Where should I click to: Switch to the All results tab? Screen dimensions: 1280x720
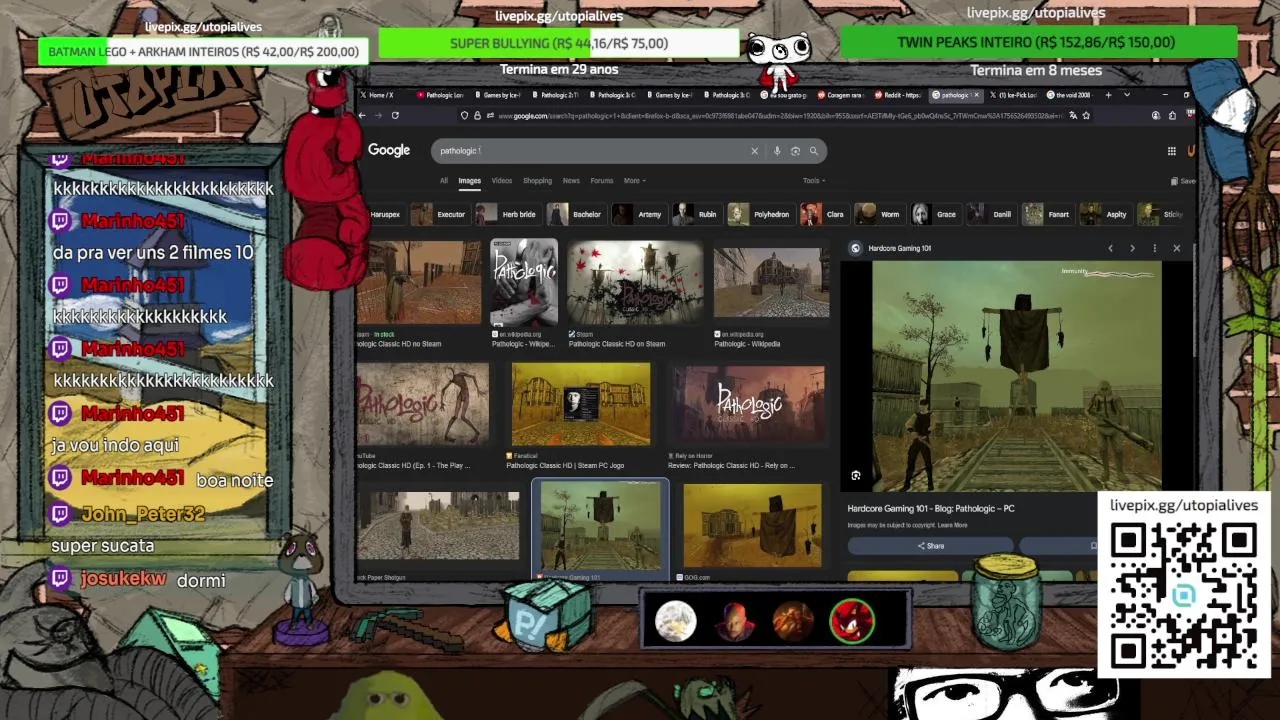[x=444, y=181]
